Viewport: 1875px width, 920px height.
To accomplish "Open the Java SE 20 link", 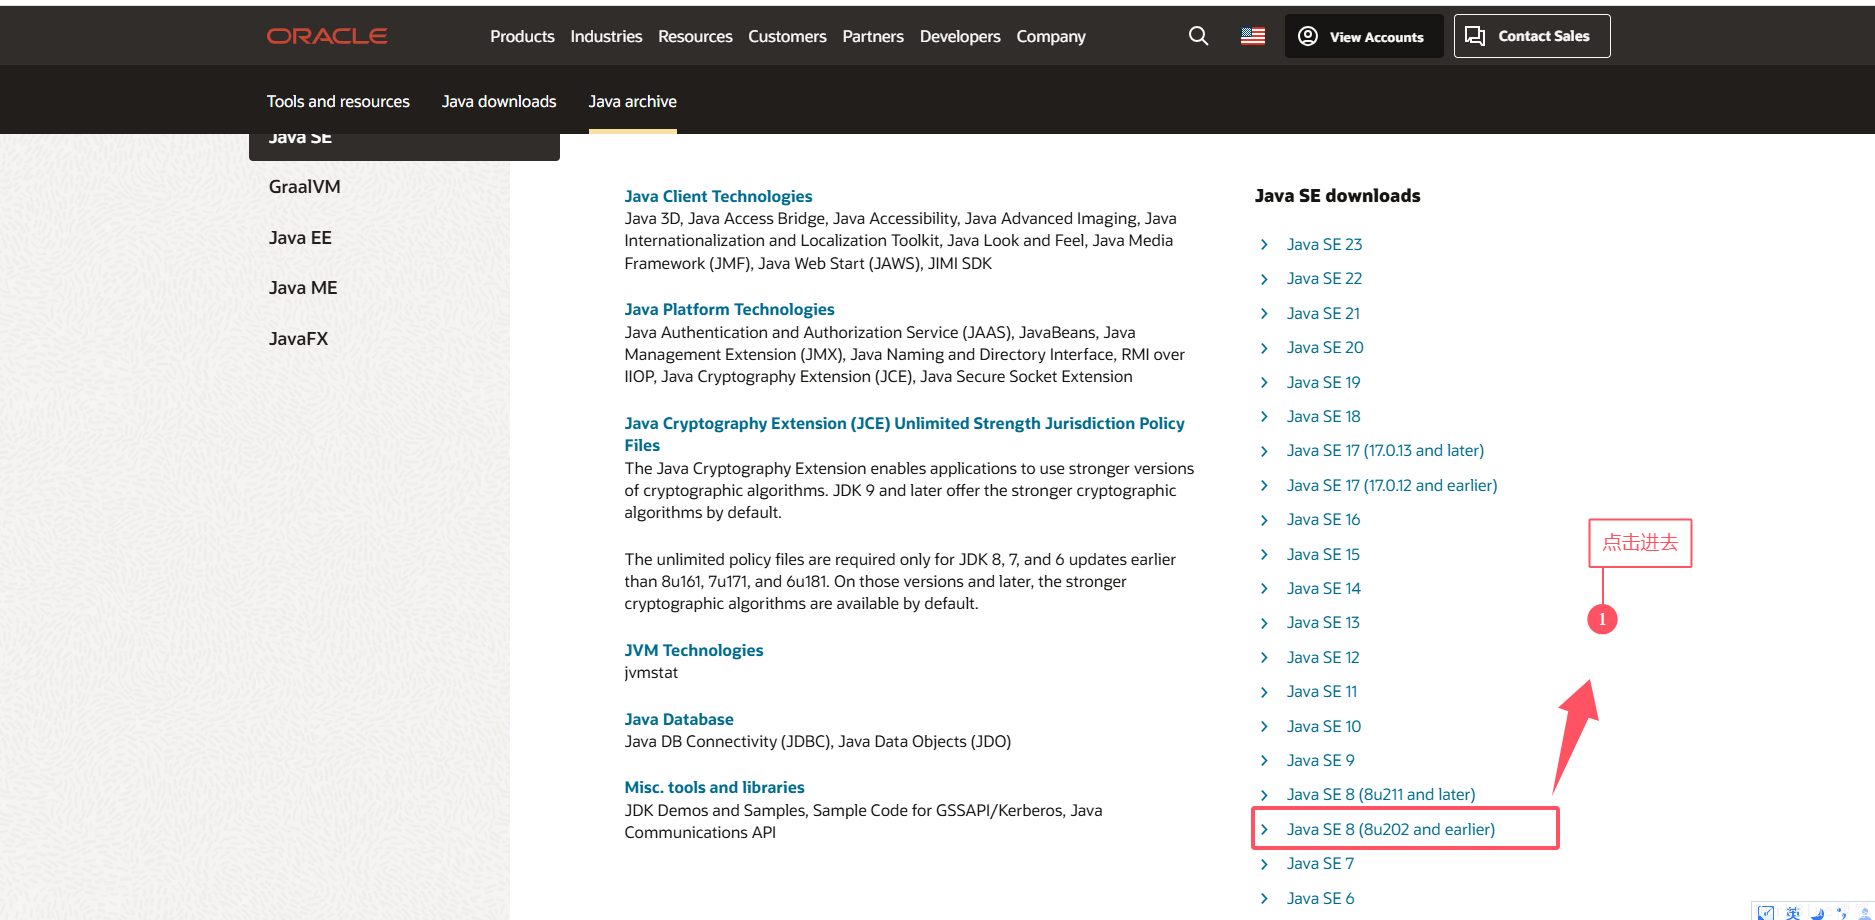I will point(1325,348).
